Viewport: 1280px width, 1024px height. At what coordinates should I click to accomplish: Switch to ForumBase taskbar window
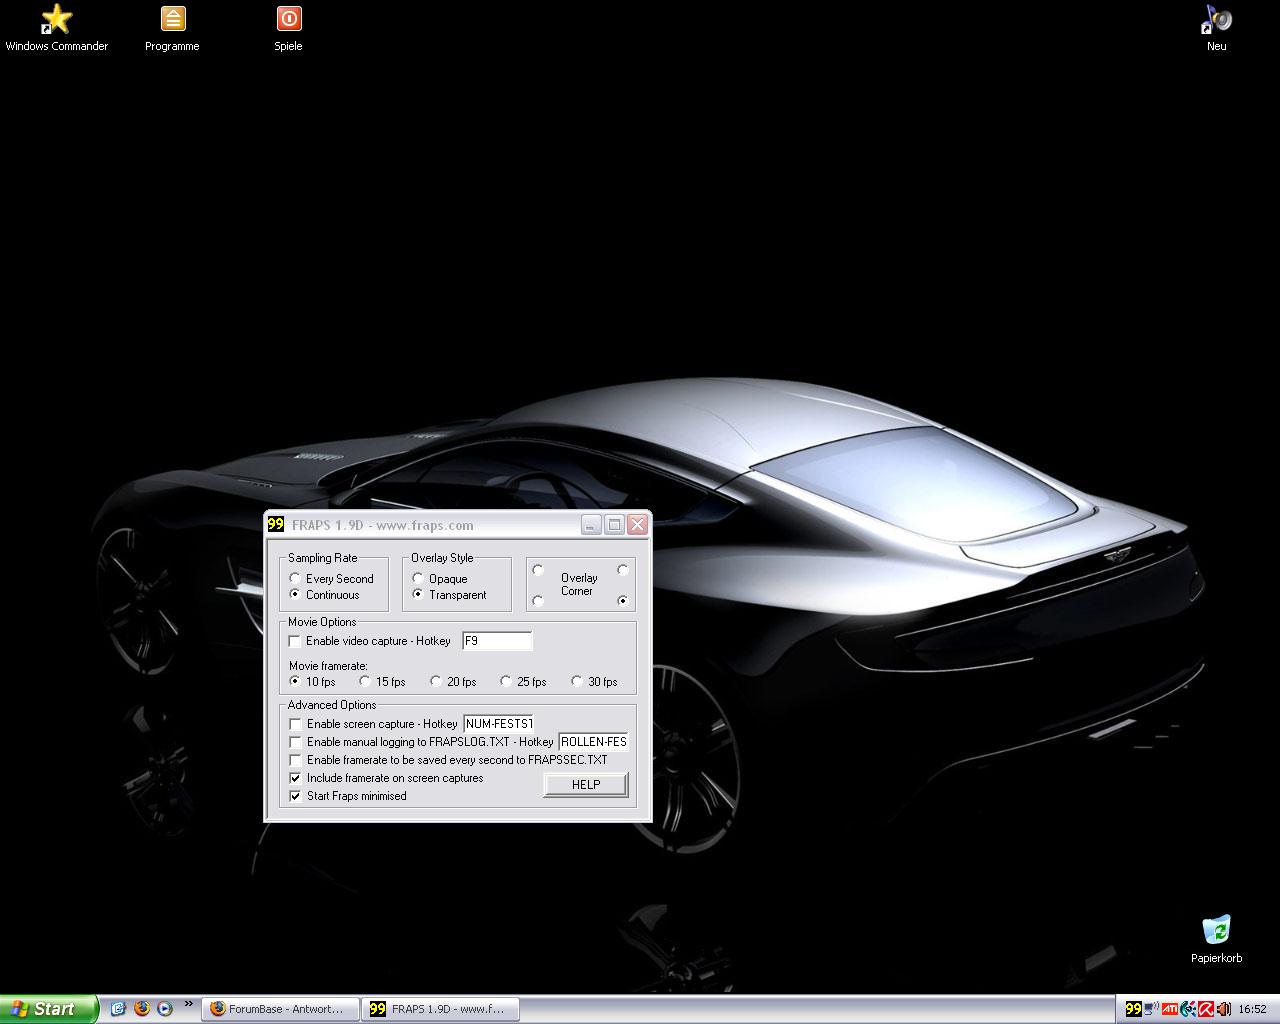coord(279,1009)
